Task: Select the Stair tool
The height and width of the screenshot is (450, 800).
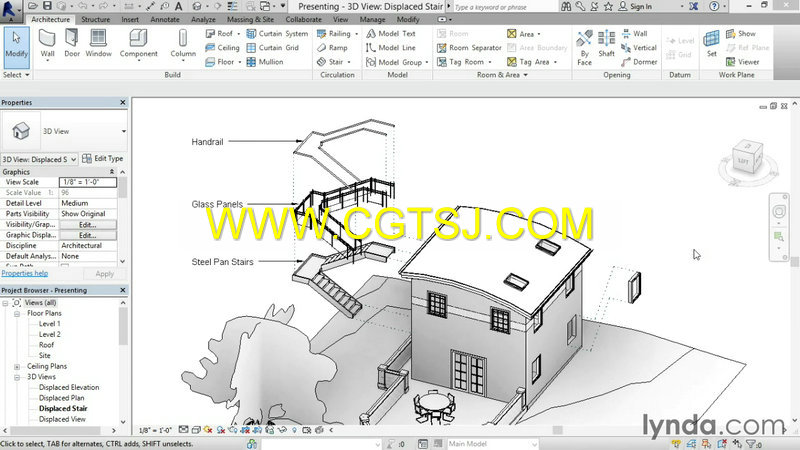Action: click(334, 62)
